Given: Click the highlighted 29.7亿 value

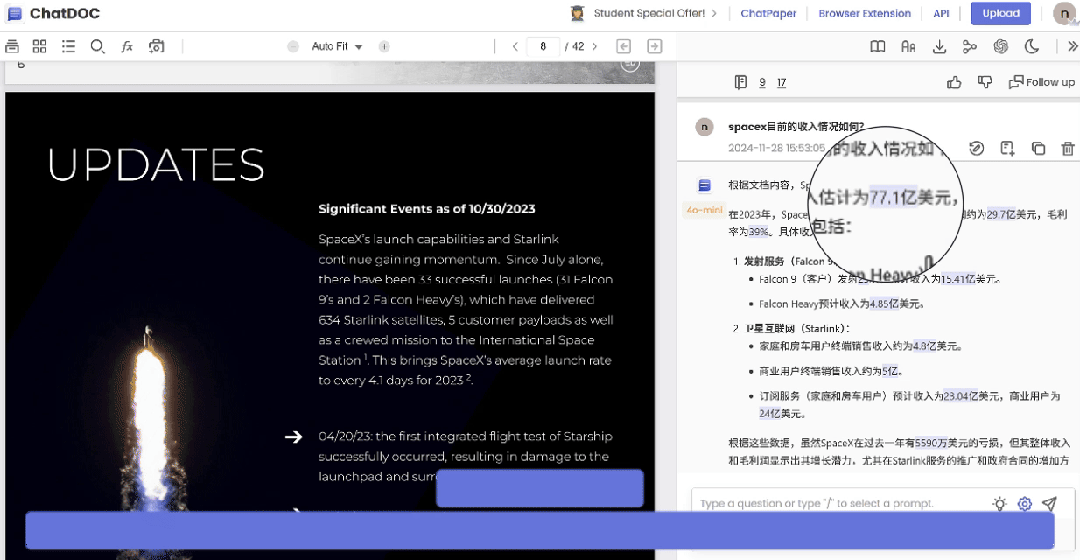Looking at the screenshot, I should (x=1001, y=215).
